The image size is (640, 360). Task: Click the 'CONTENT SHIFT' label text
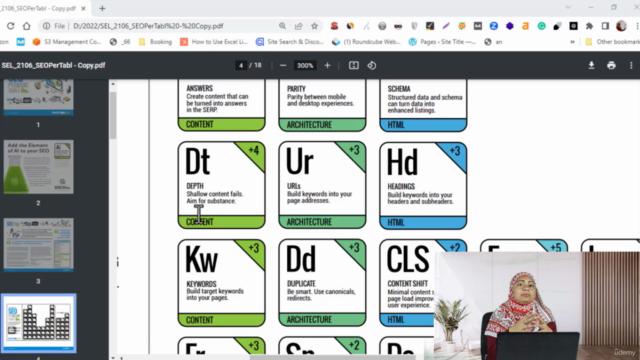pos(407,283)
